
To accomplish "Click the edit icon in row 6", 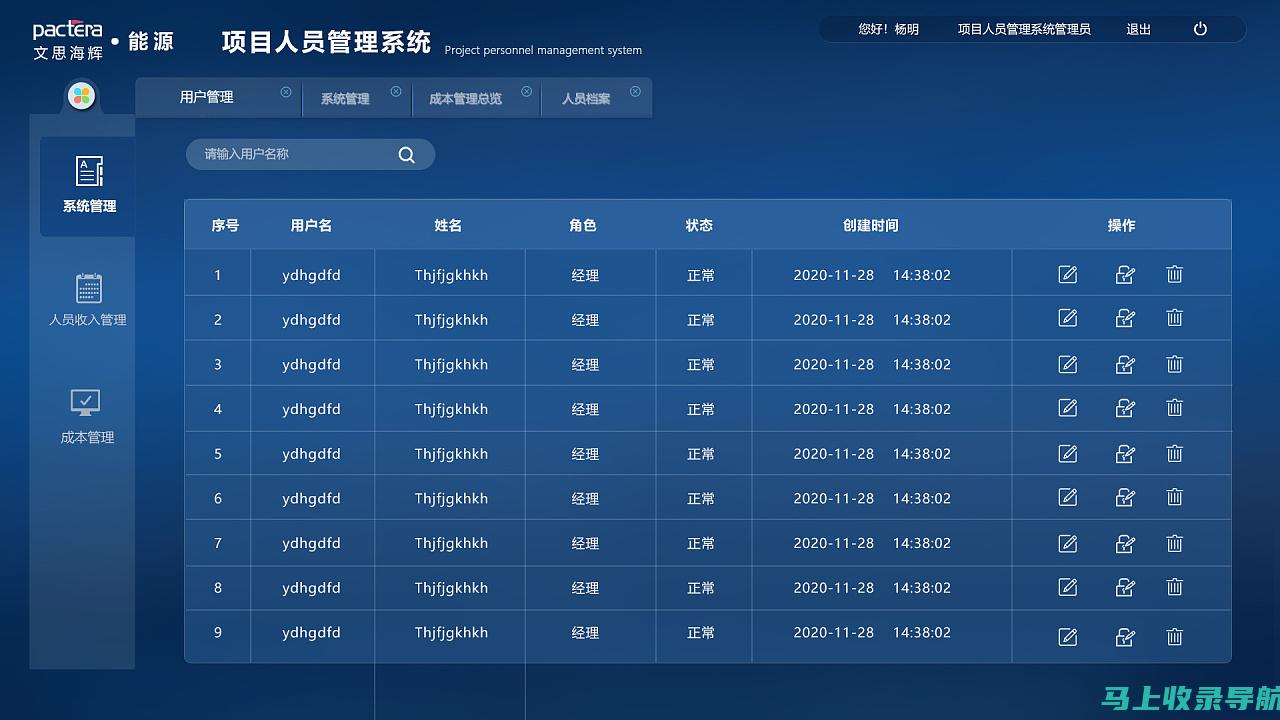I will click(1067, 497).
